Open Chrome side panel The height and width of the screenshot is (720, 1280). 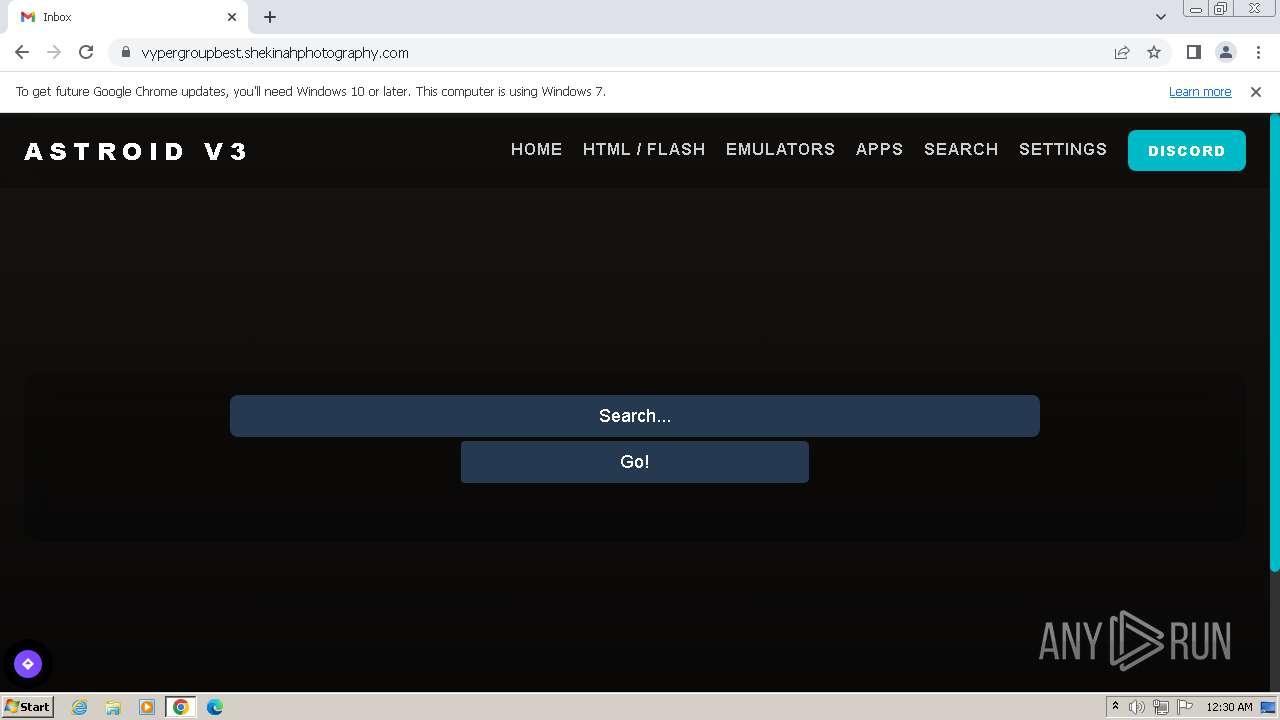[x=1194, y=53]
